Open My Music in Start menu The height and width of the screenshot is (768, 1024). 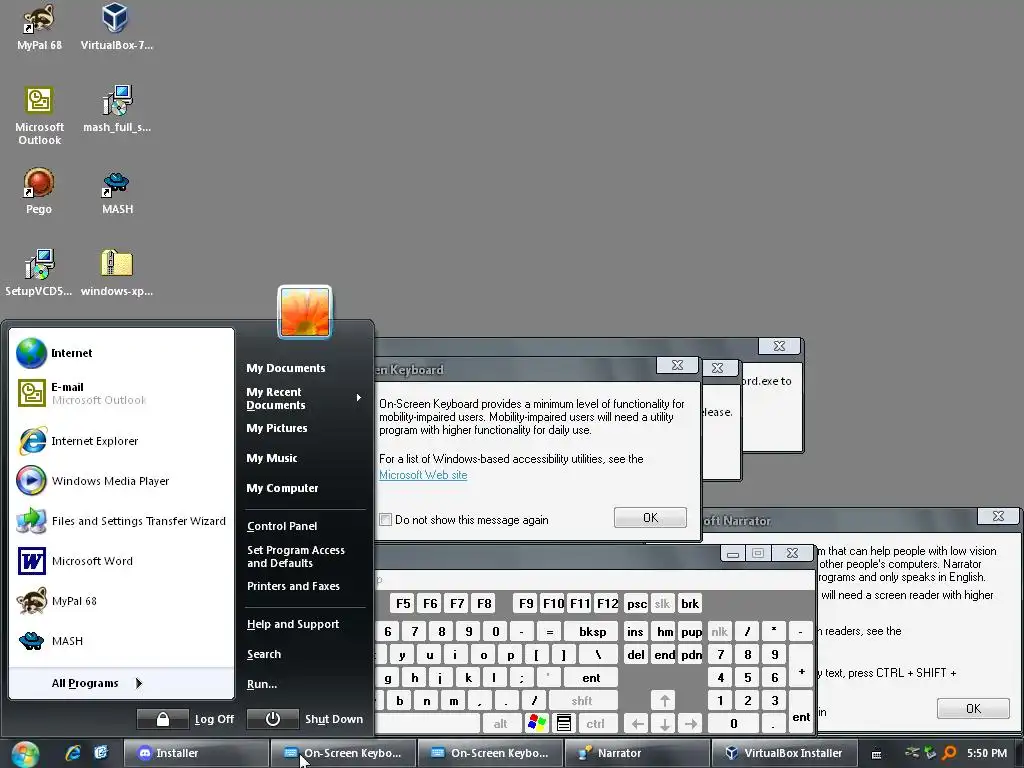tap(272, 458)
